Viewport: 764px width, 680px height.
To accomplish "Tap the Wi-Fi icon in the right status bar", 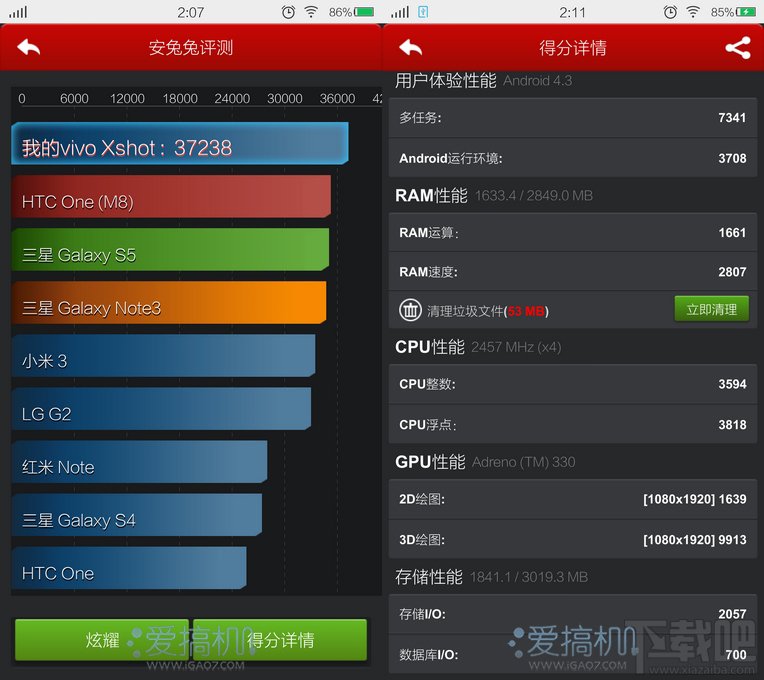I will [693, 12].
